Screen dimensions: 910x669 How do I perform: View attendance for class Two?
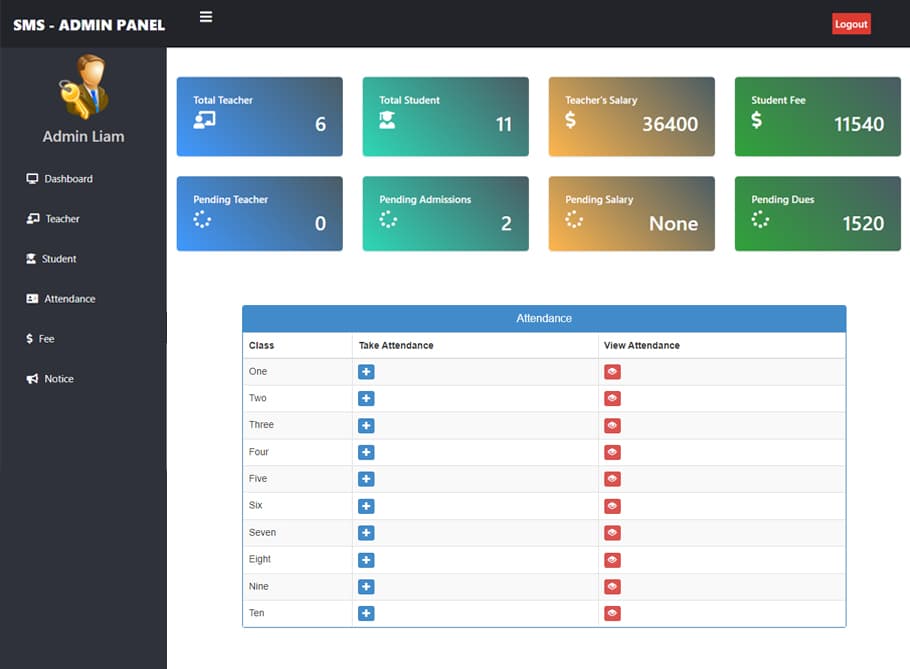[612, 399]
